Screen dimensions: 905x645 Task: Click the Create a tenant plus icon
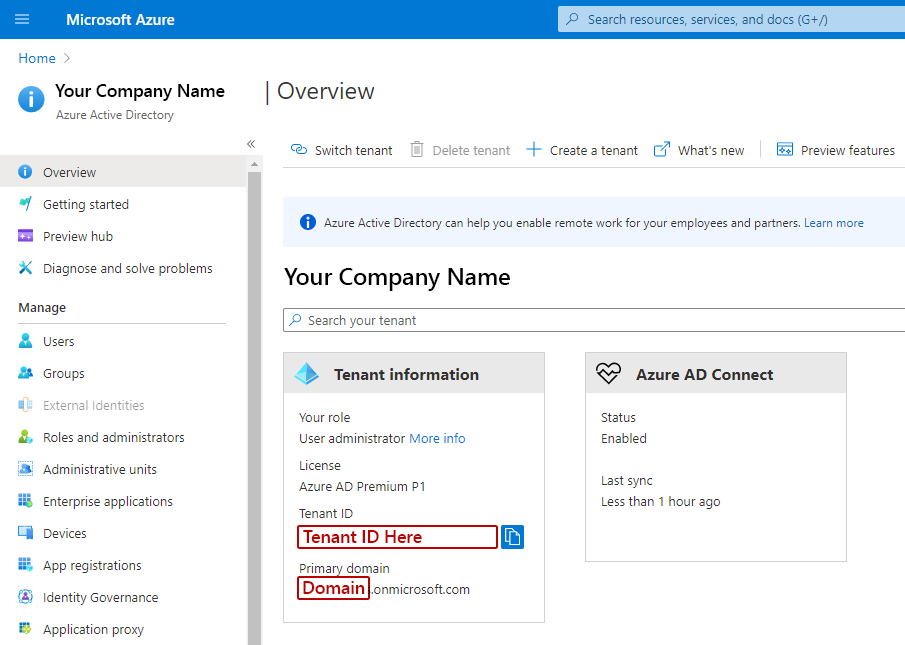[534, 150]
